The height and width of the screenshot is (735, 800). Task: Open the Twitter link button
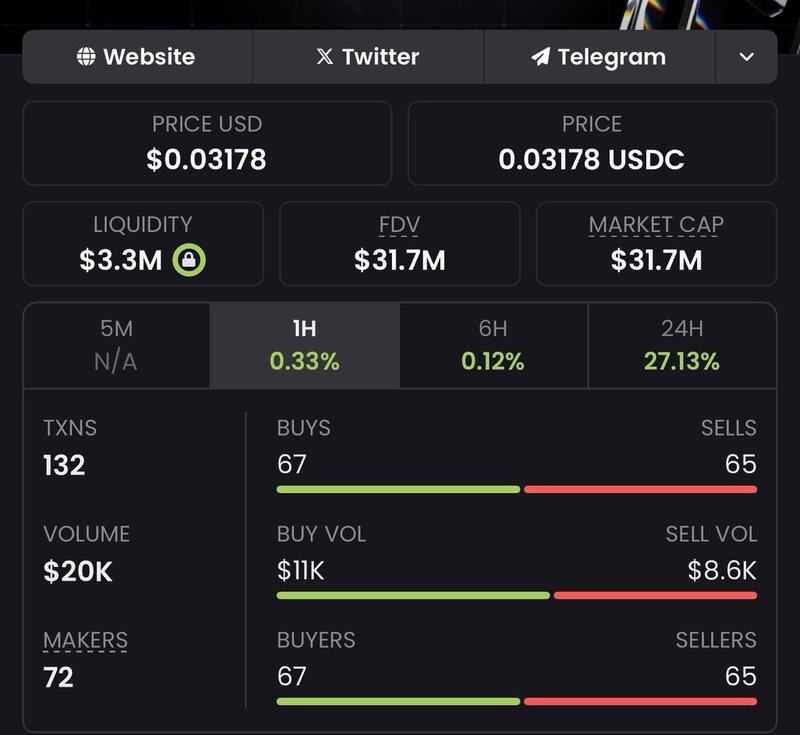point(368,57)
